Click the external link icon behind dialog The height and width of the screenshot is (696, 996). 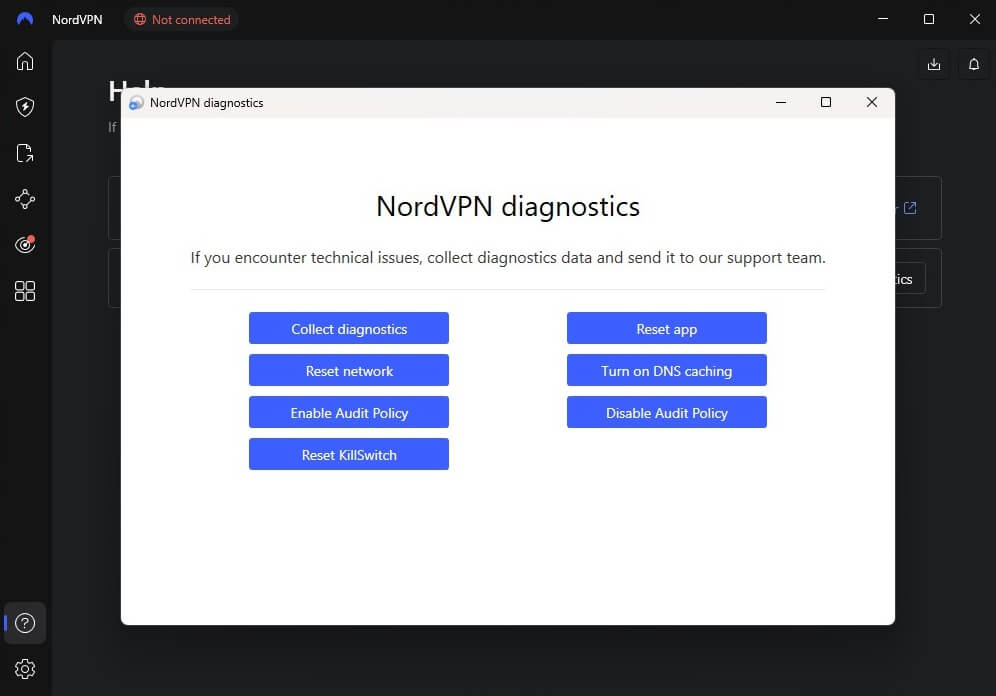[x=910, y=208]
